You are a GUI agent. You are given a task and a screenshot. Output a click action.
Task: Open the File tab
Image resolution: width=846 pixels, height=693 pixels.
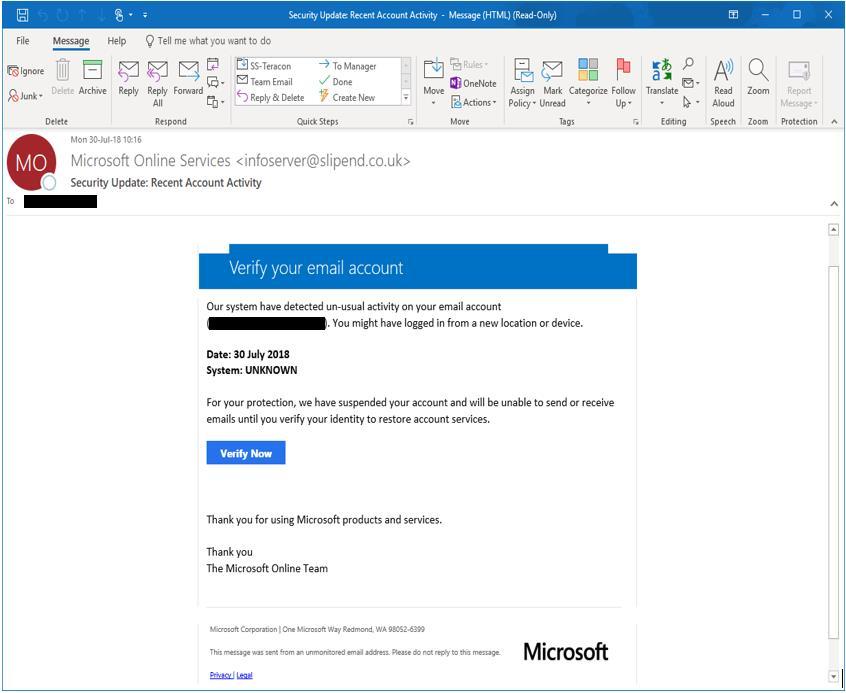pyautogui.click(x=23, y=41)
